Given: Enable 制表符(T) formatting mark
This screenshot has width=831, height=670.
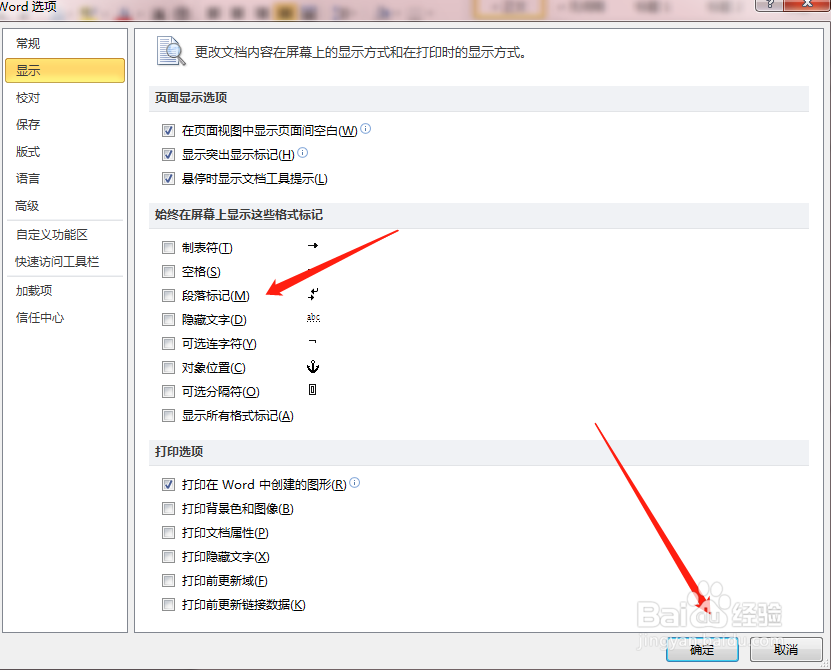Looking at the screenshot, I should (168, 248).
